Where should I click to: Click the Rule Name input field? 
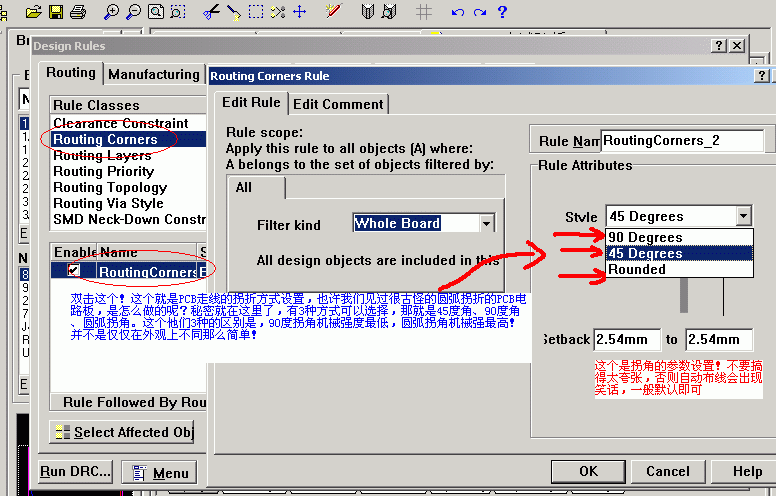(x=680, y=141)
